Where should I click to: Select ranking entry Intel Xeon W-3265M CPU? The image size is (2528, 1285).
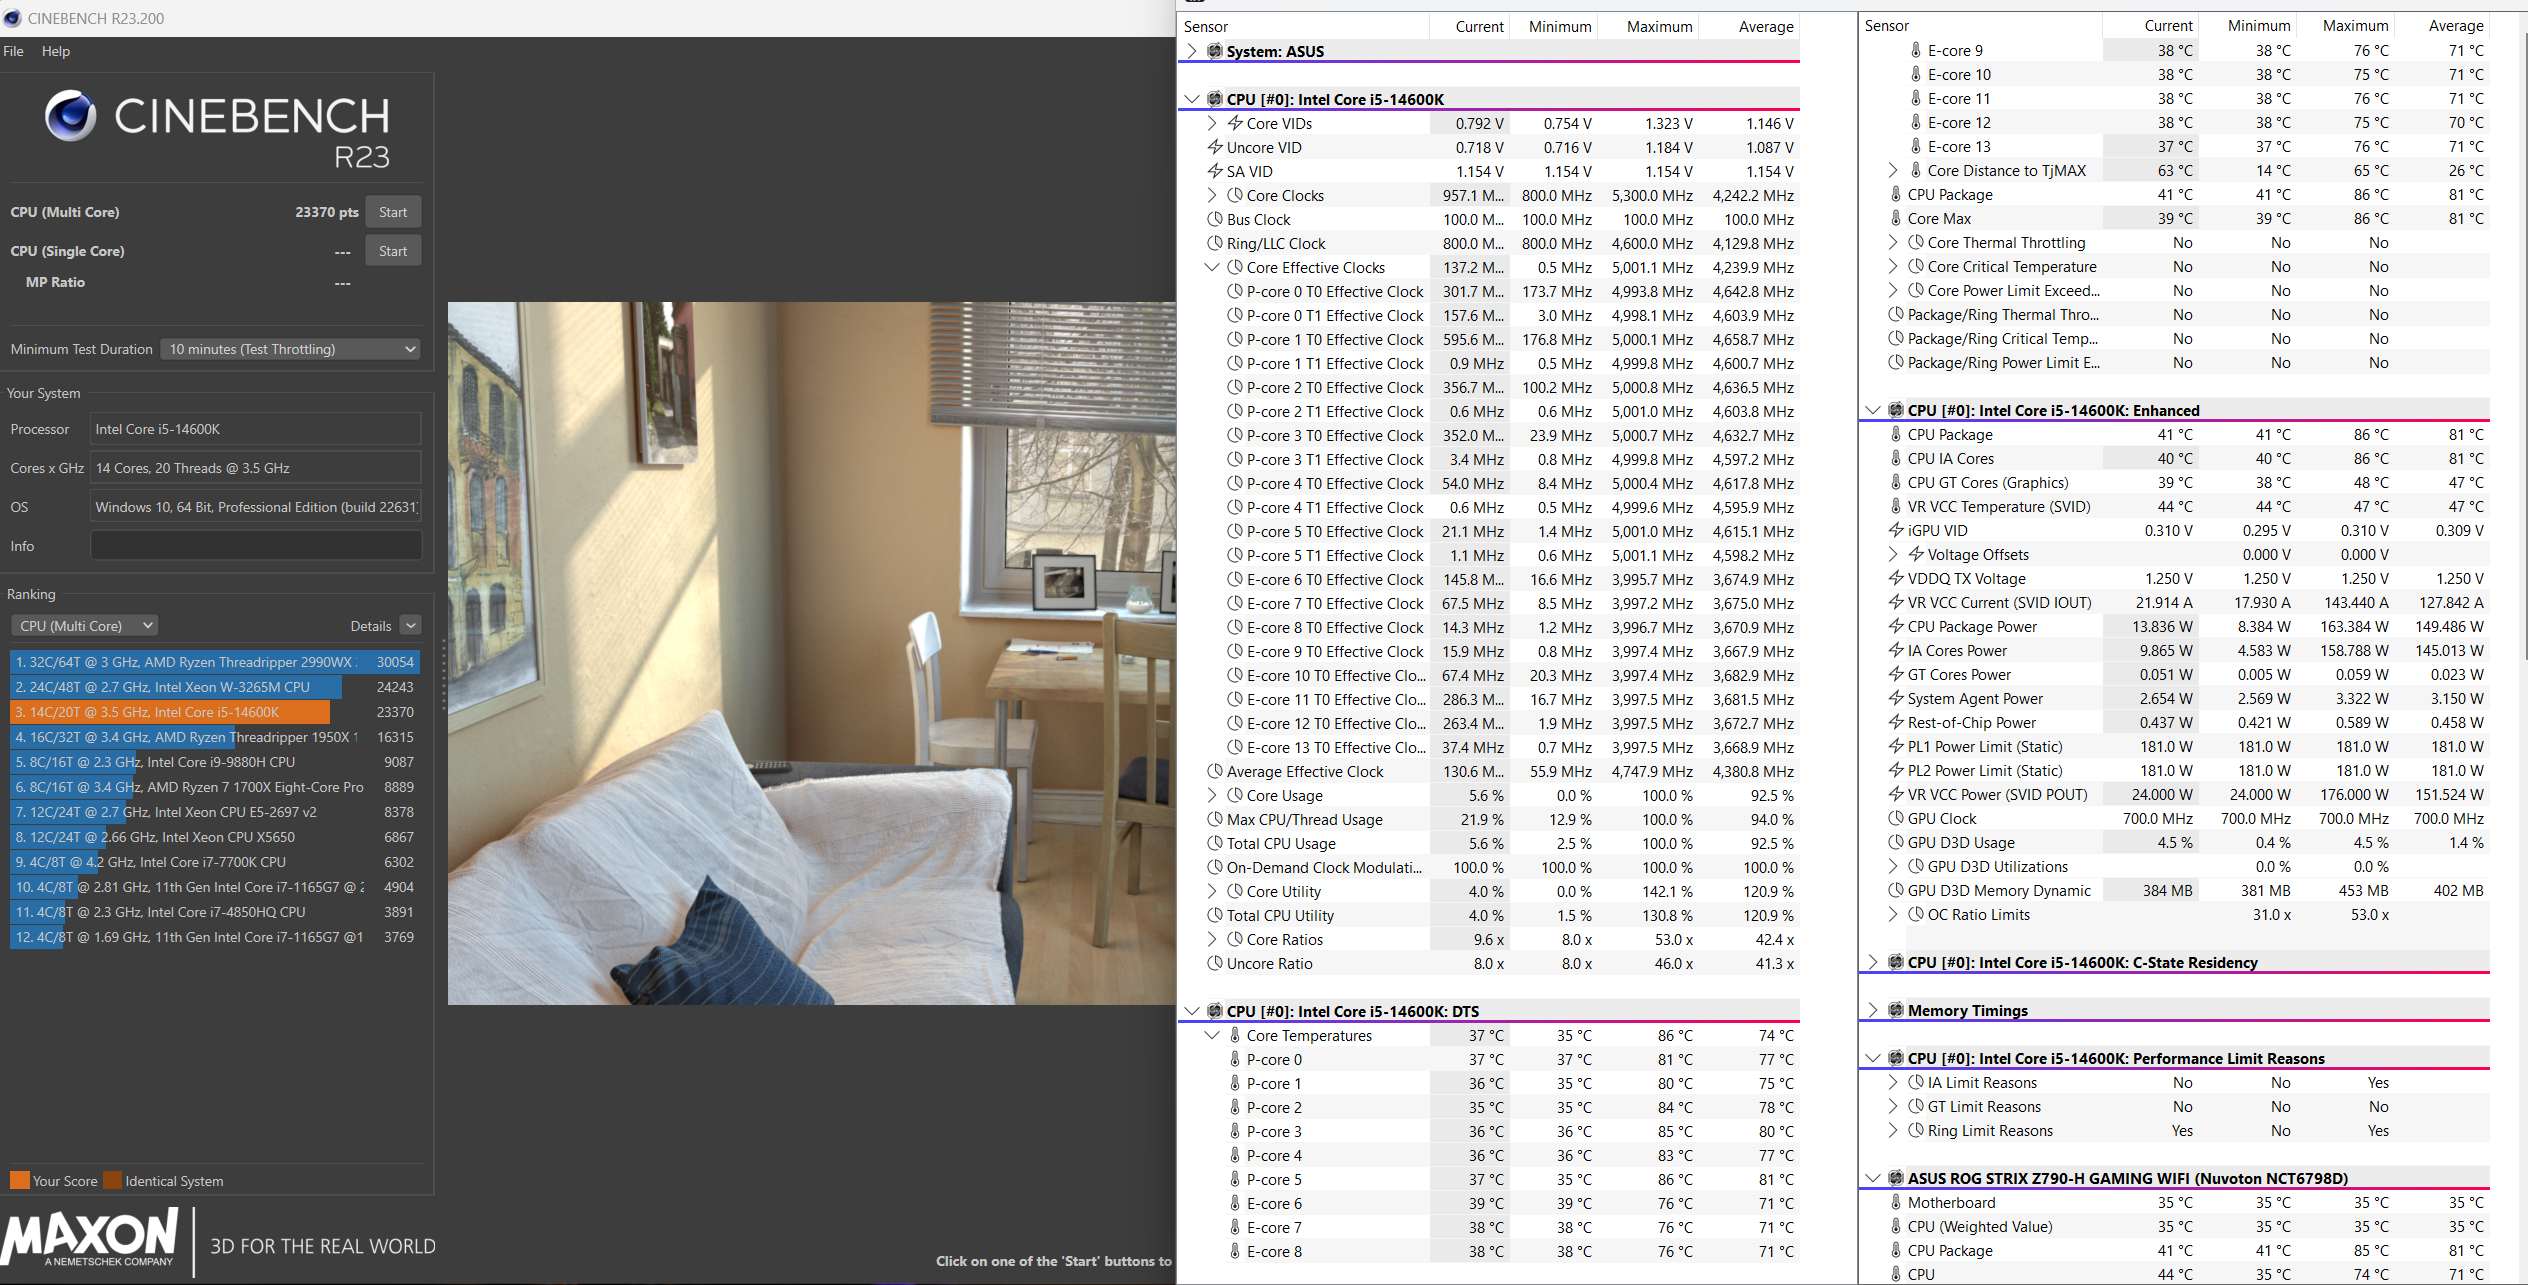(215, 687)
